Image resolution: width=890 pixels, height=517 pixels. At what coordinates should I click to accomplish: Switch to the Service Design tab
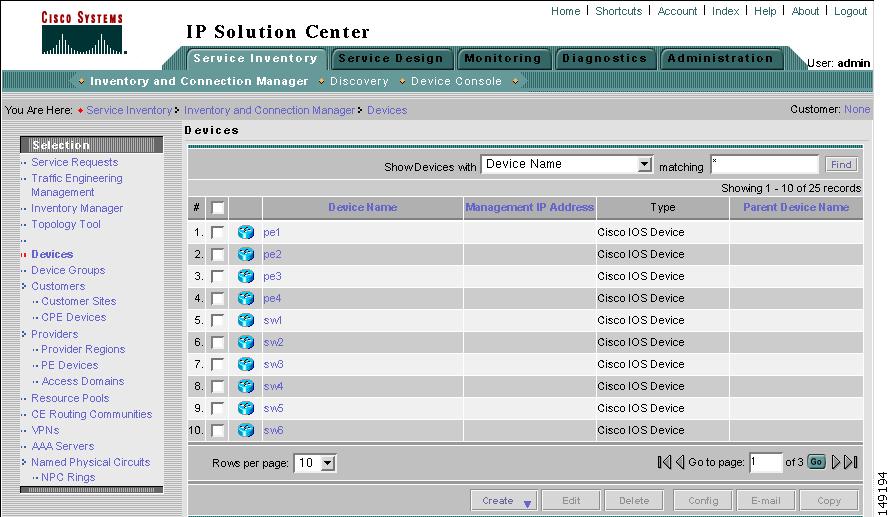[391, 58]
